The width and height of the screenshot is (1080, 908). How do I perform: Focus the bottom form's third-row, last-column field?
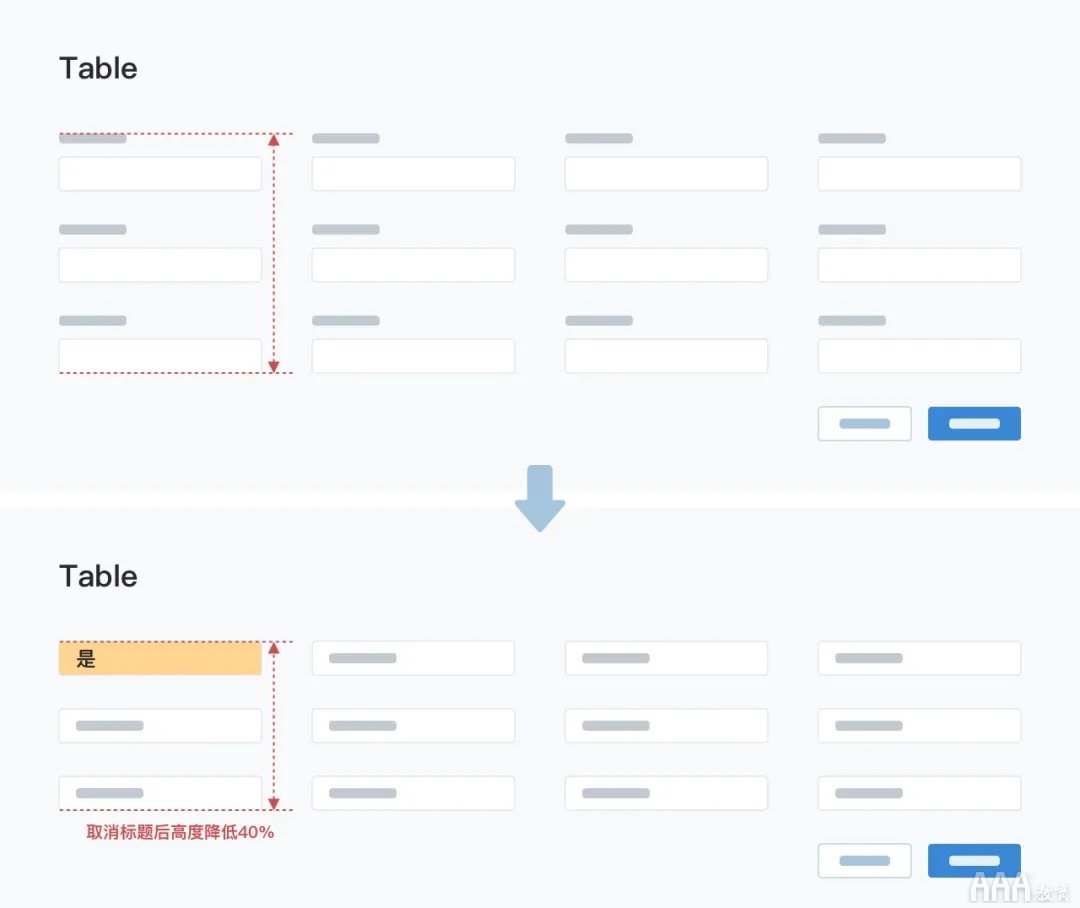(919, 793)
